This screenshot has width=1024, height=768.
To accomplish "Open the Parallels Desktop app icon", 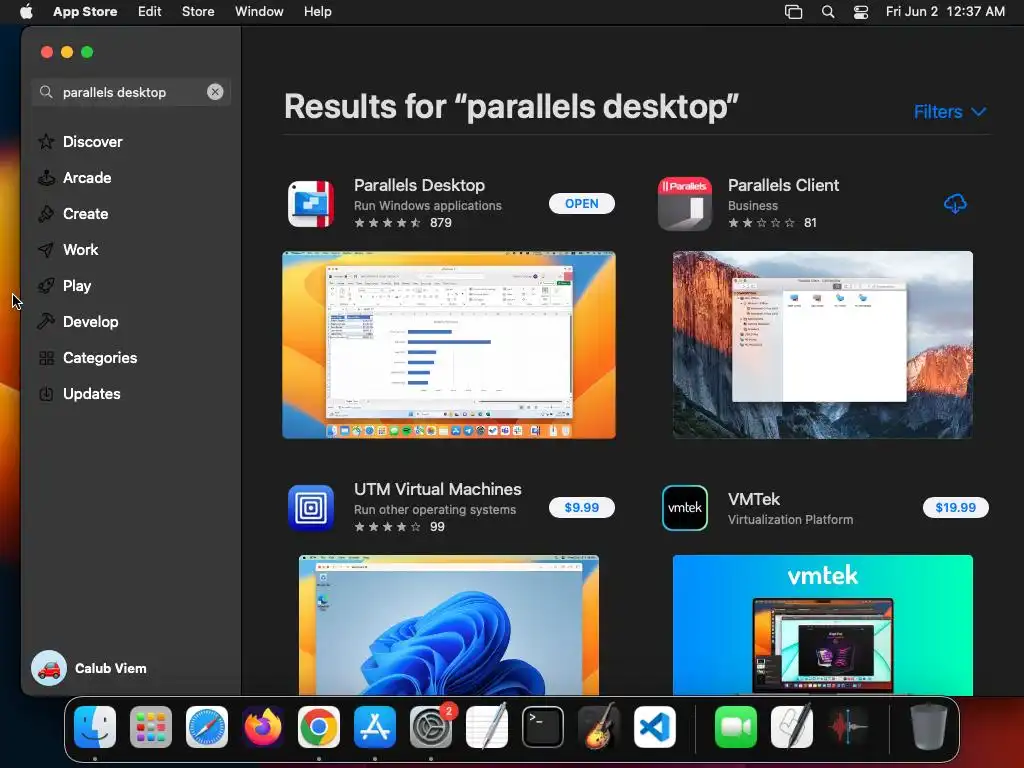I will (x=311, y=204).
